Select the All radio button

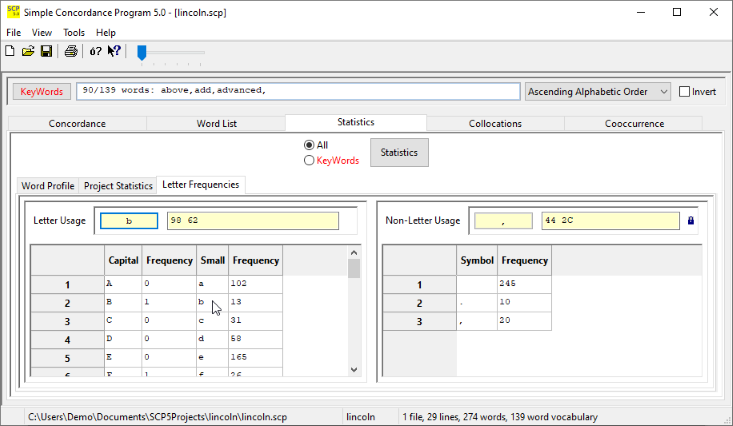[x=309, y=145]
